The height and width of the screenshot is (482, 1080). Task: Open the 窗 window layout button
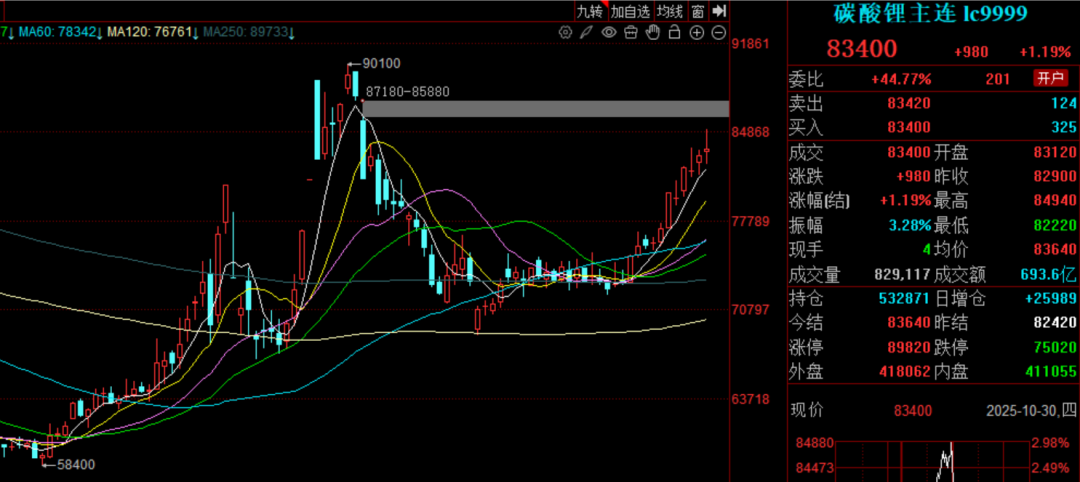(697, 11)
